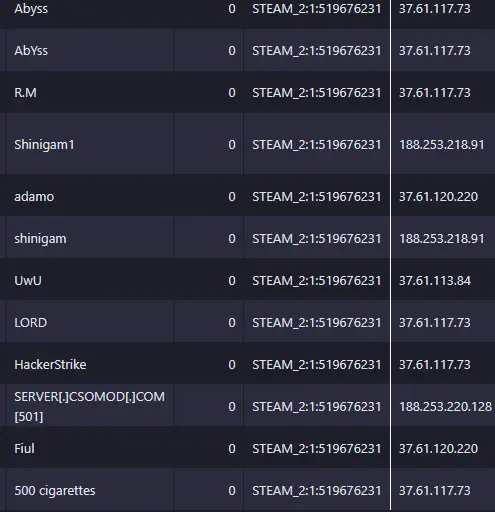
Task: Click the Shinigam1 name cell
Action: coord(89,144)
